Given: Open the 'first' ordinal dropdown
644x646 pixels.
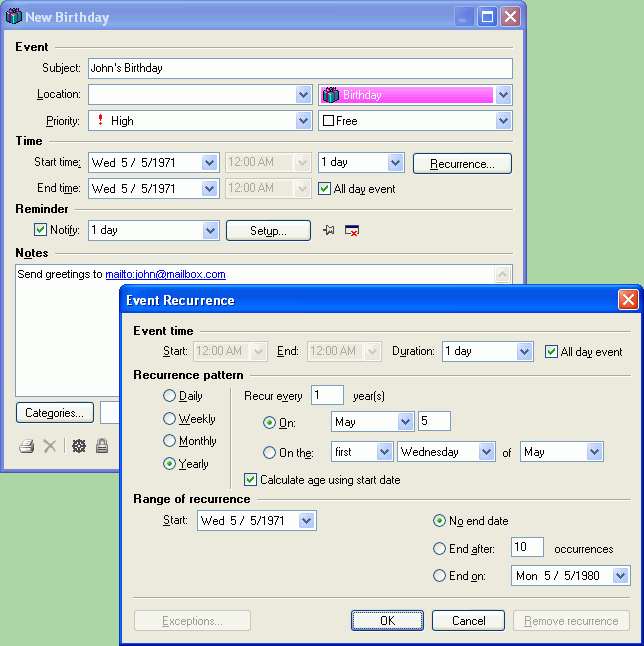Looking at the screenshot, I should click(384, 452).
